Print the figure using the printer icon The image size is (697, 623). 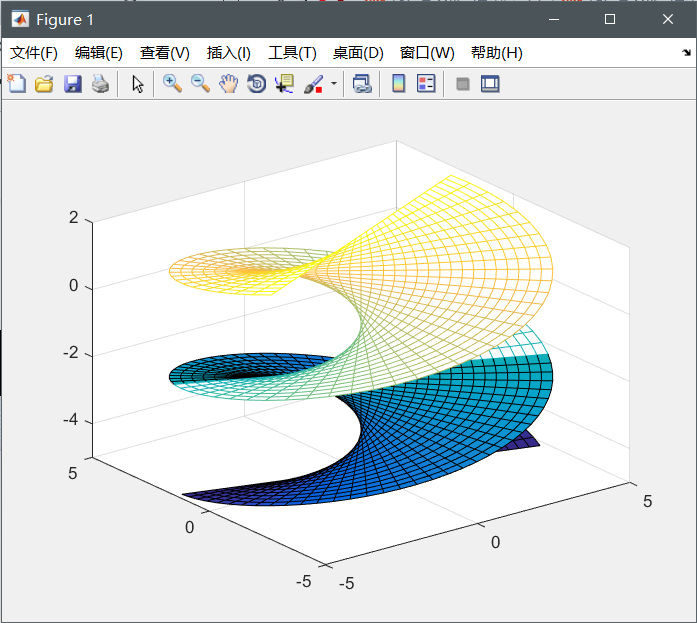pyautogui.click(x=100, y=84)
